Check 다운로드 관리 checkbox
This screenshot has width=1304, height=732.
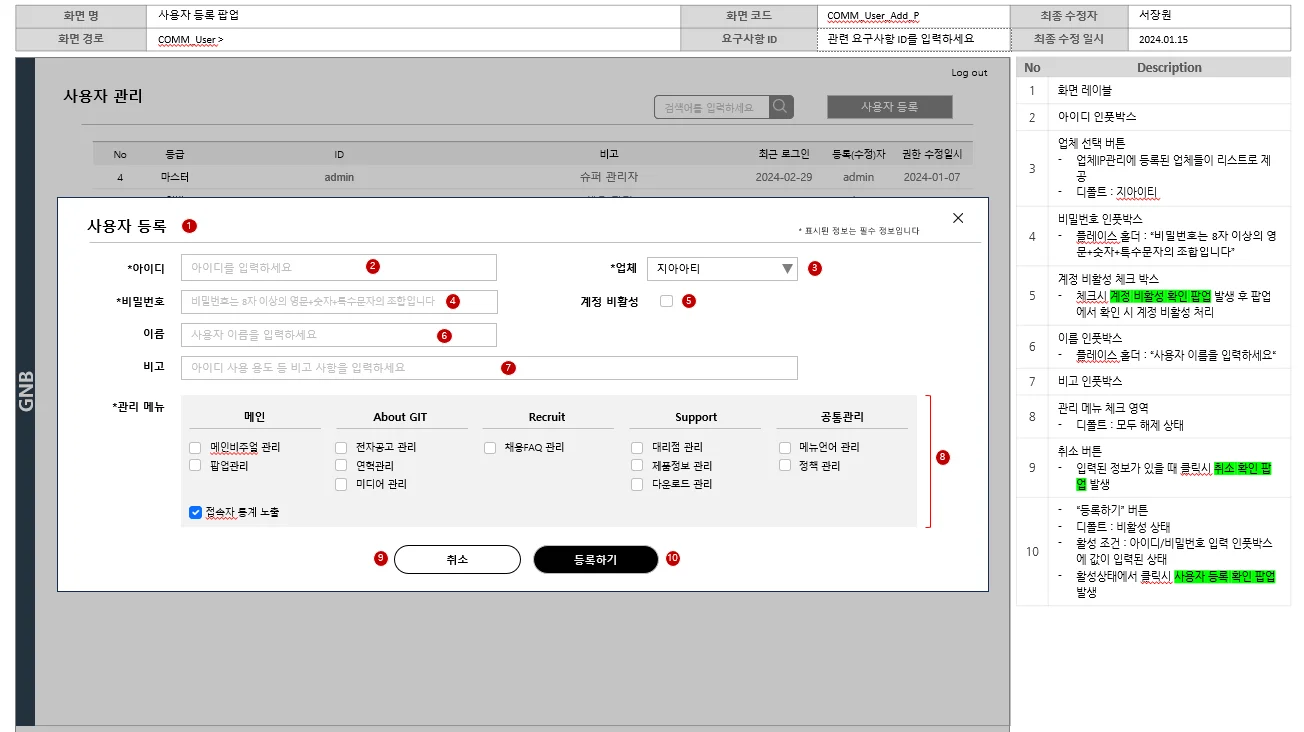[x=637, y=484]
